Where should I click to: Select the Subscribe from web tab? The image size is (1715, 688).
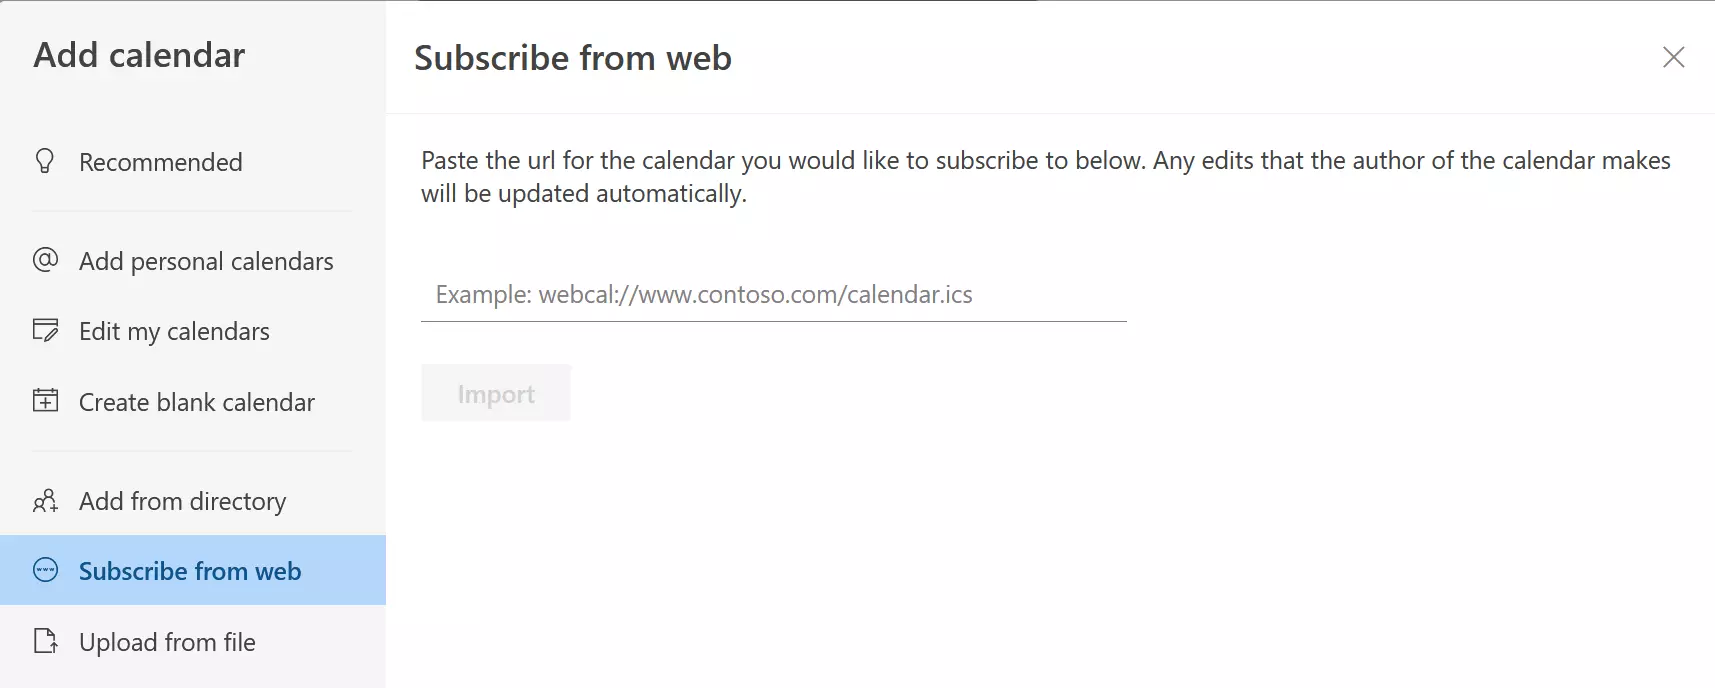189,570
